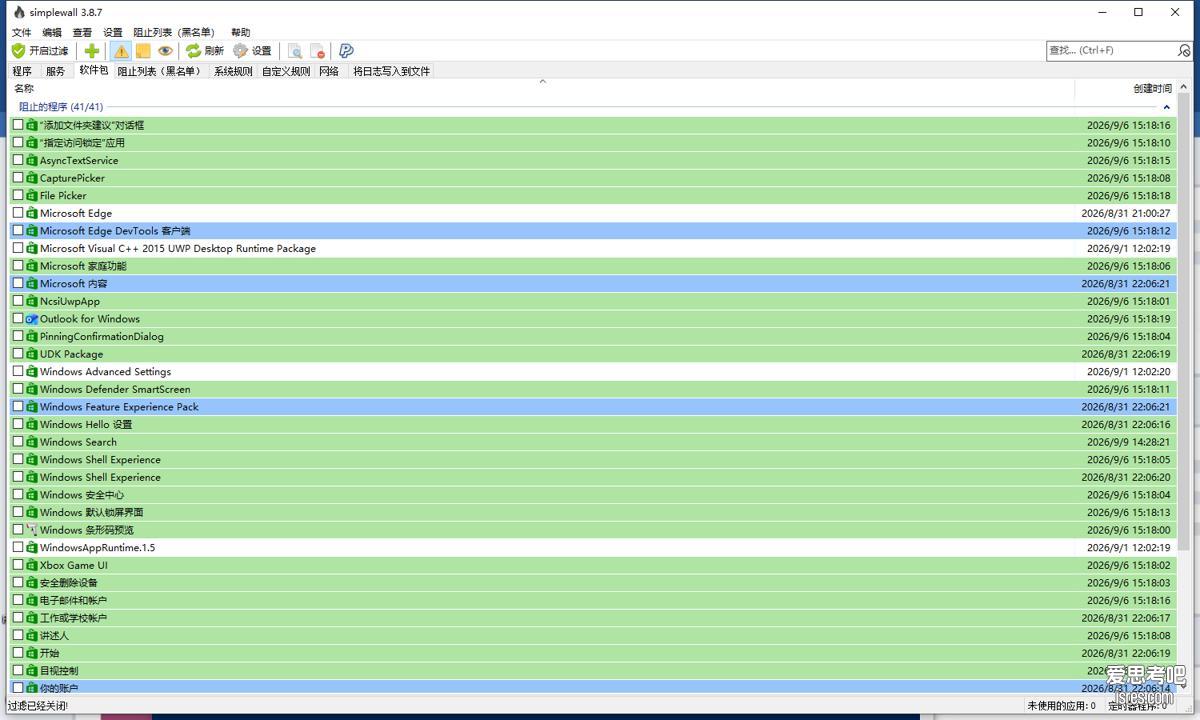Click the eye icon in the toolbar
Image resolution: width=1200 pixels, height=720 pixels.
click(x=165, y=51)
